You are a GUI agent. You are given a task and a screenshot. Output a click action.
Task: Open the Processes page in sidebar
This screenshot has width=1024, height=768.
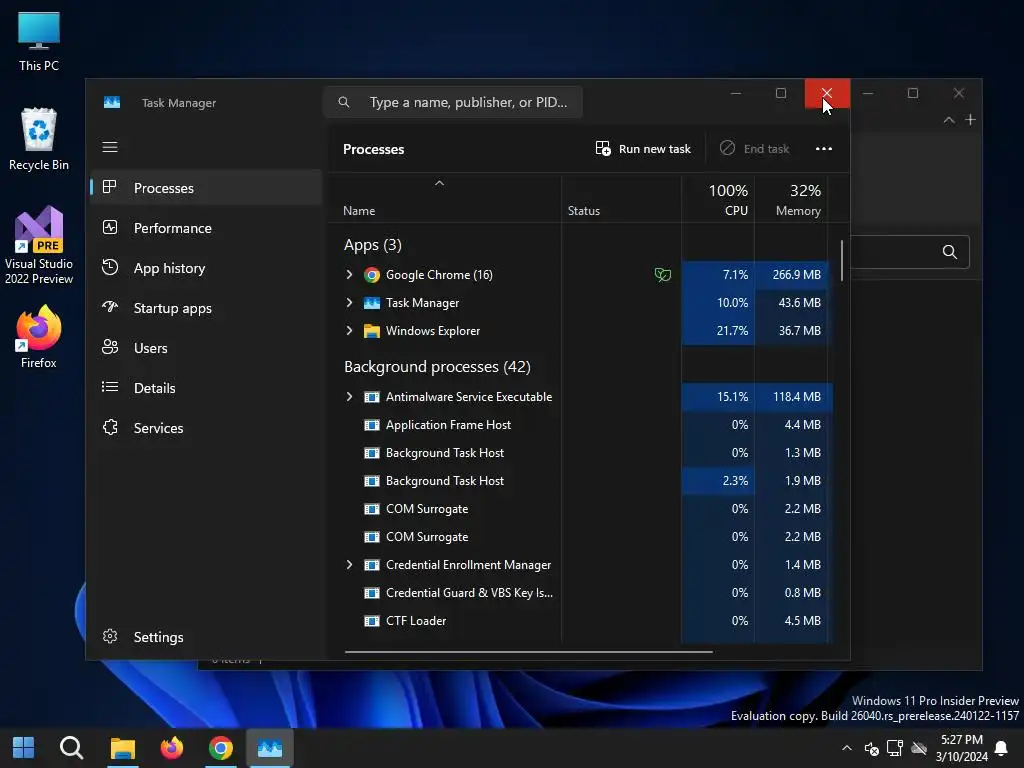[x=206, y=188]
